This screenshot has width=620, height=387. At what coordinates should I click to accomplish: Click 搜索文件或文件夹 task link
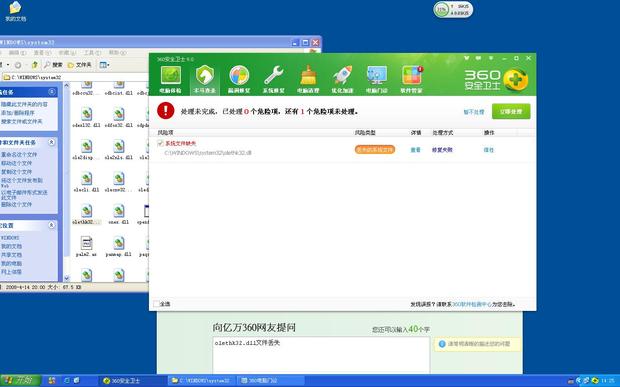pos(21,121)
